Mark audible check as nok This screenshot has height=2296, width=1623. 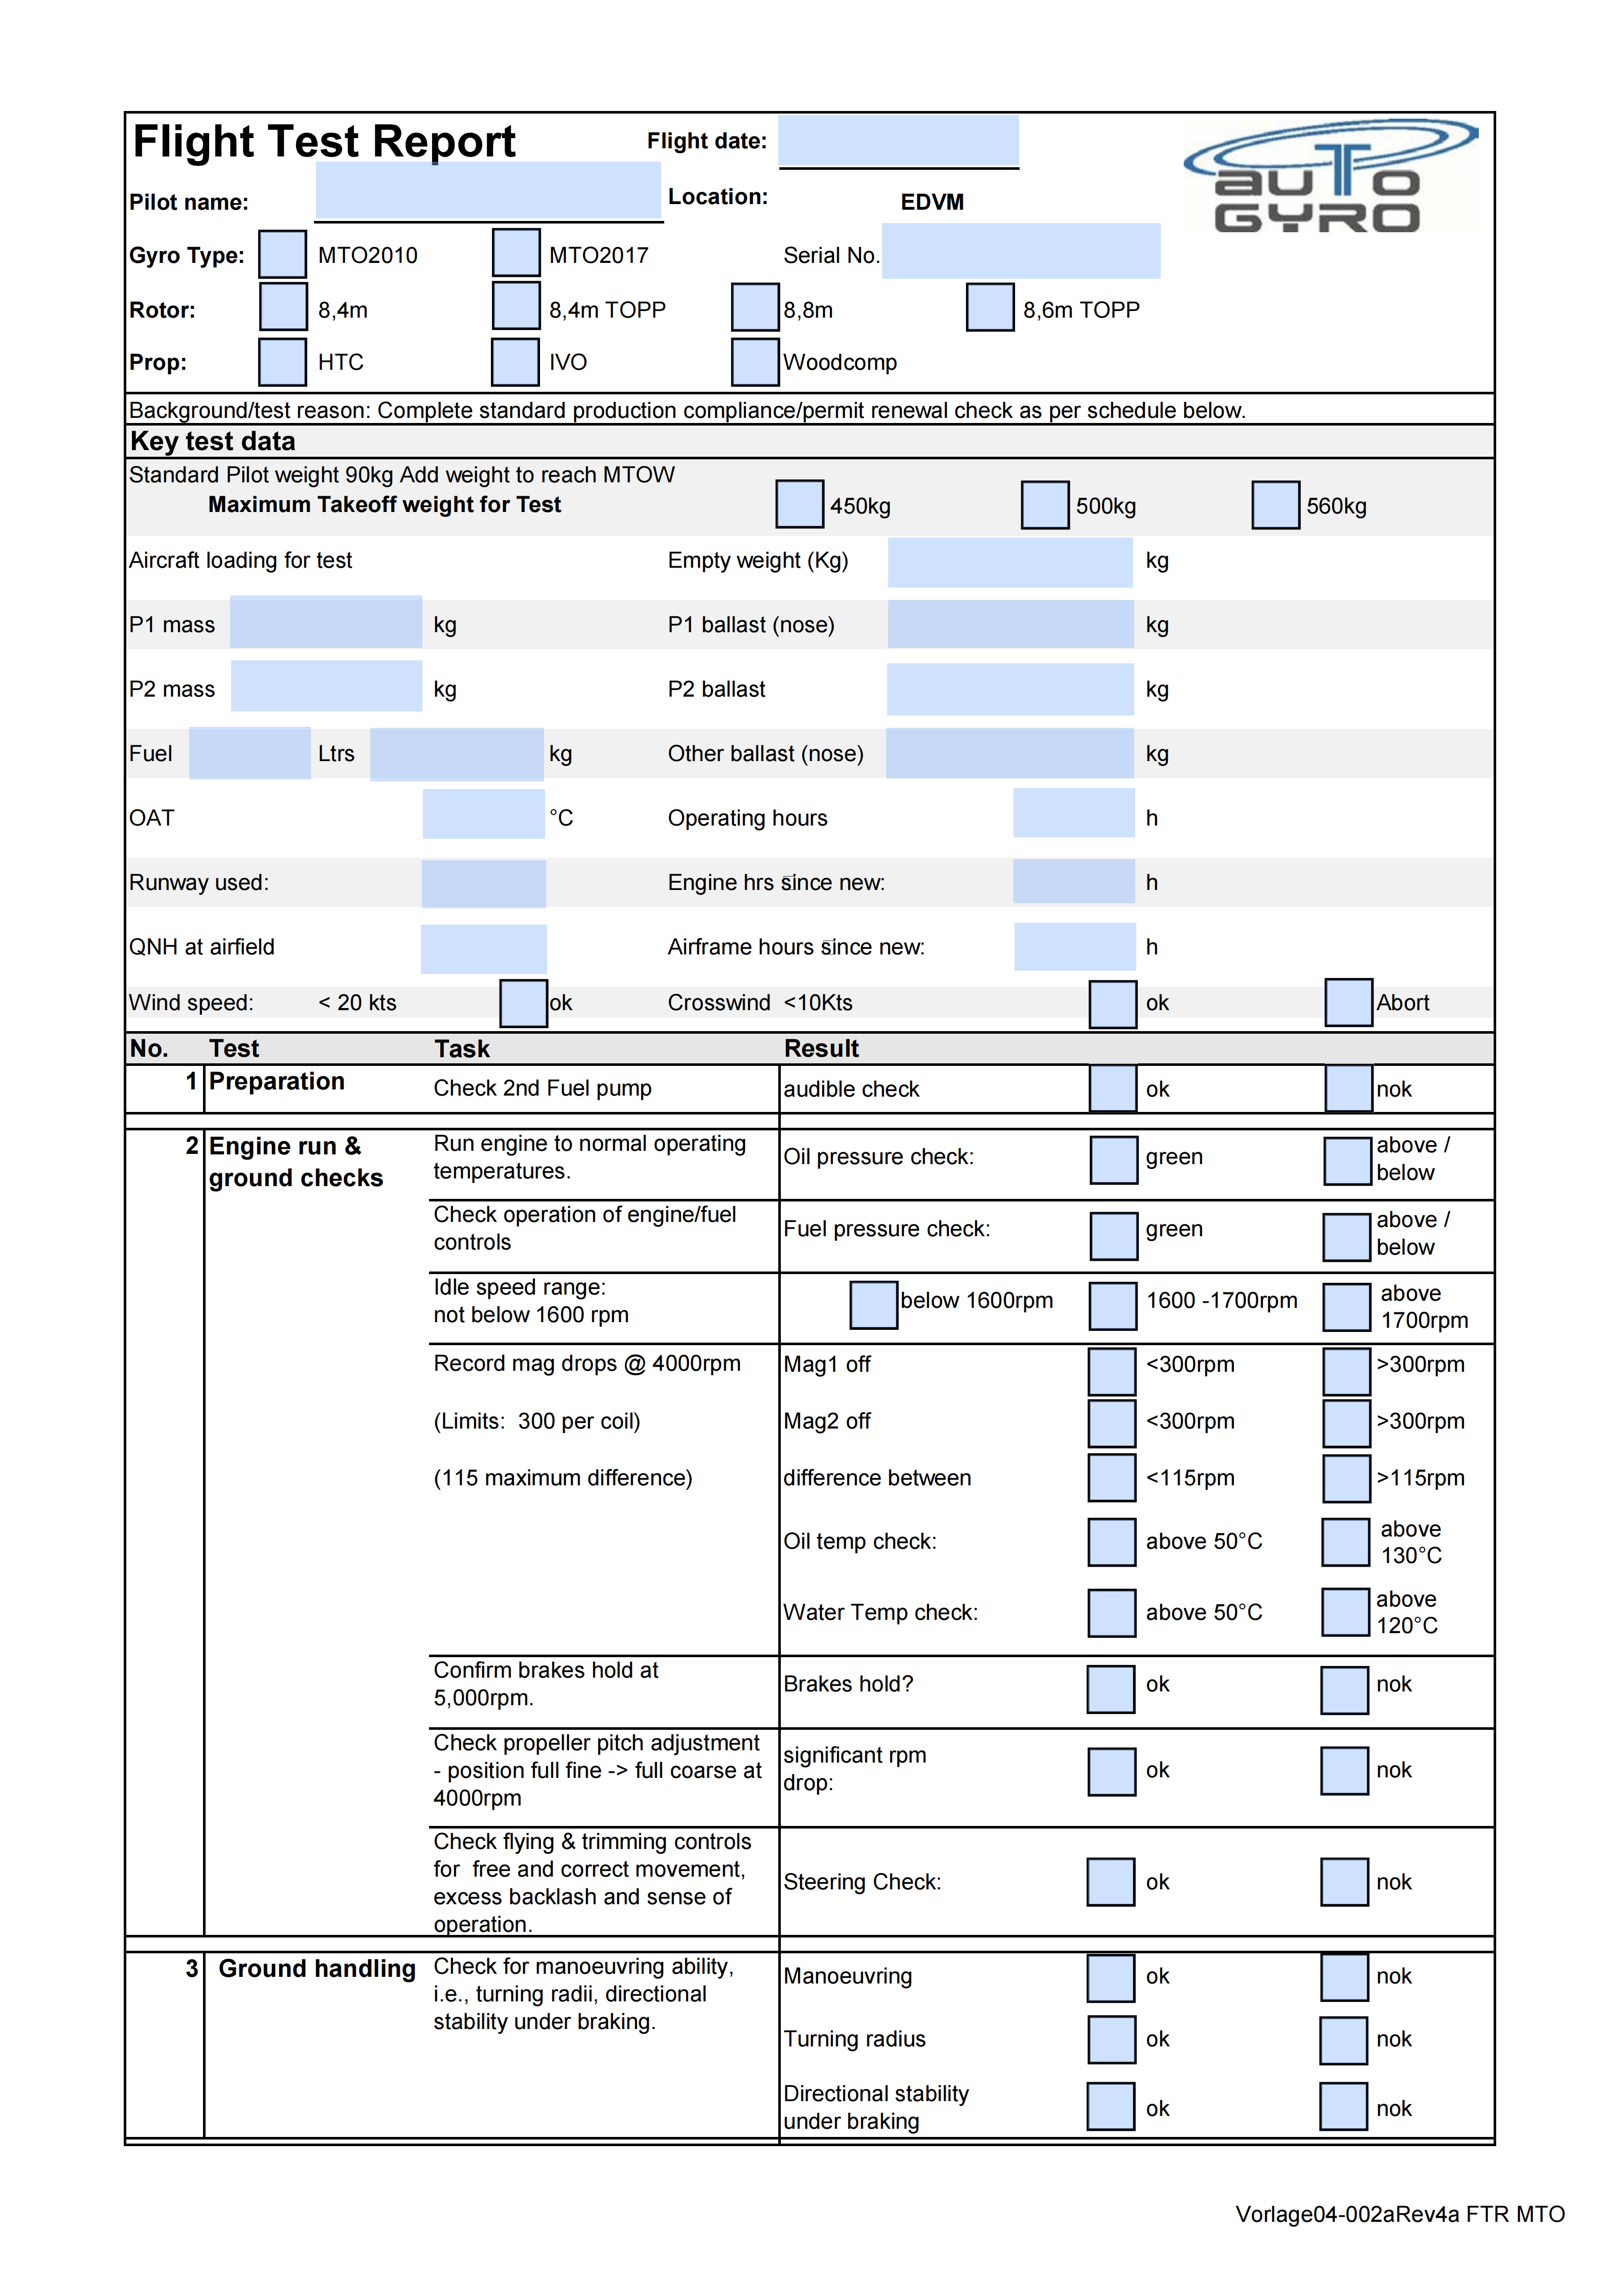[1349, 1088]
